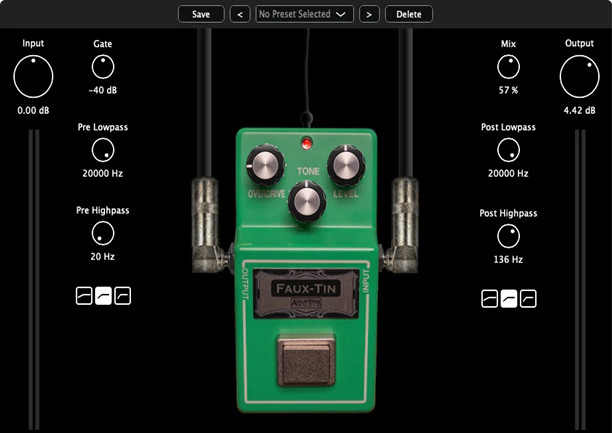This screenshot has width=612, height=433.
Task: Select the middle slope icon under Pre Highpass
Action: click(103, 296)
